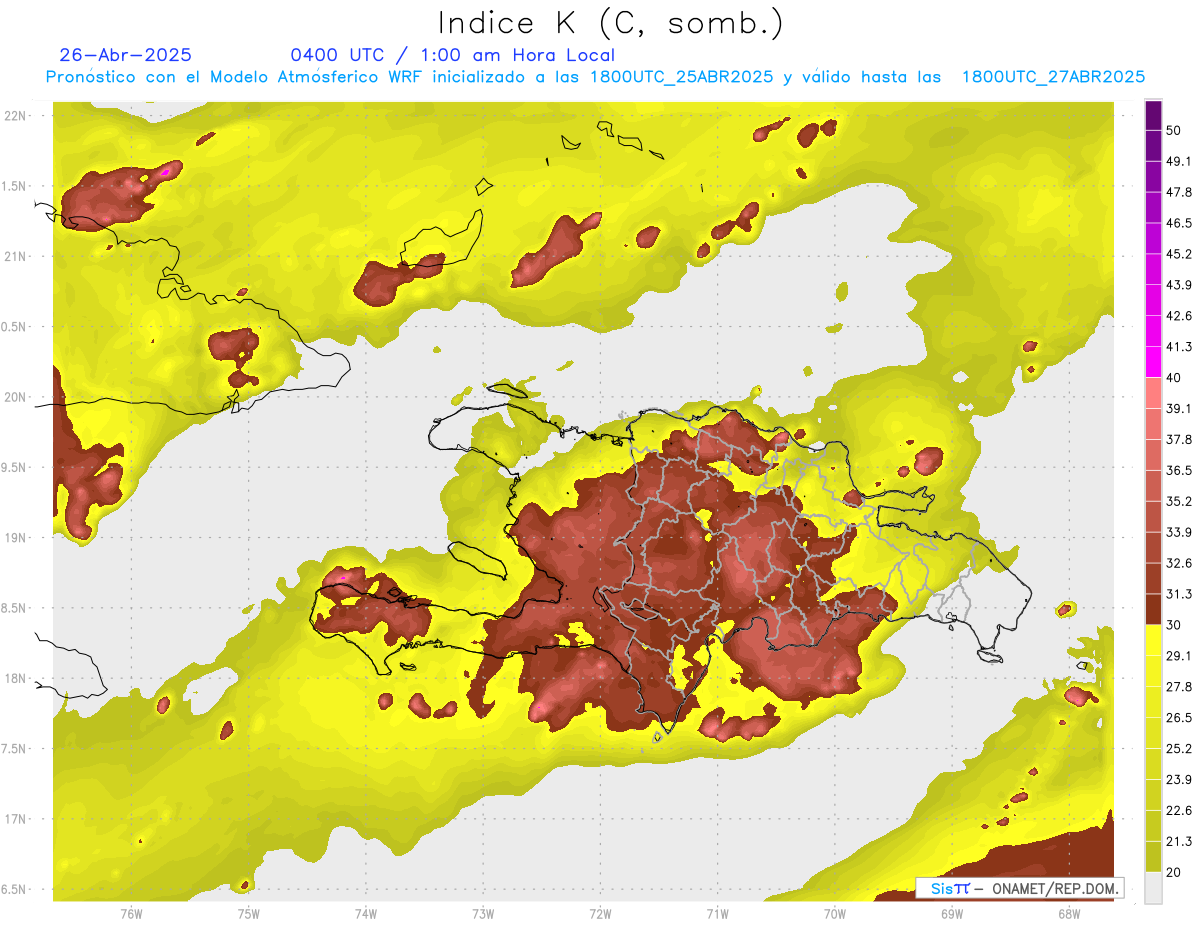Click the color scale value '37.8'
The height and width of the screenshot is (927, 1200).
pyautogui.click(x=1179, y=439)
